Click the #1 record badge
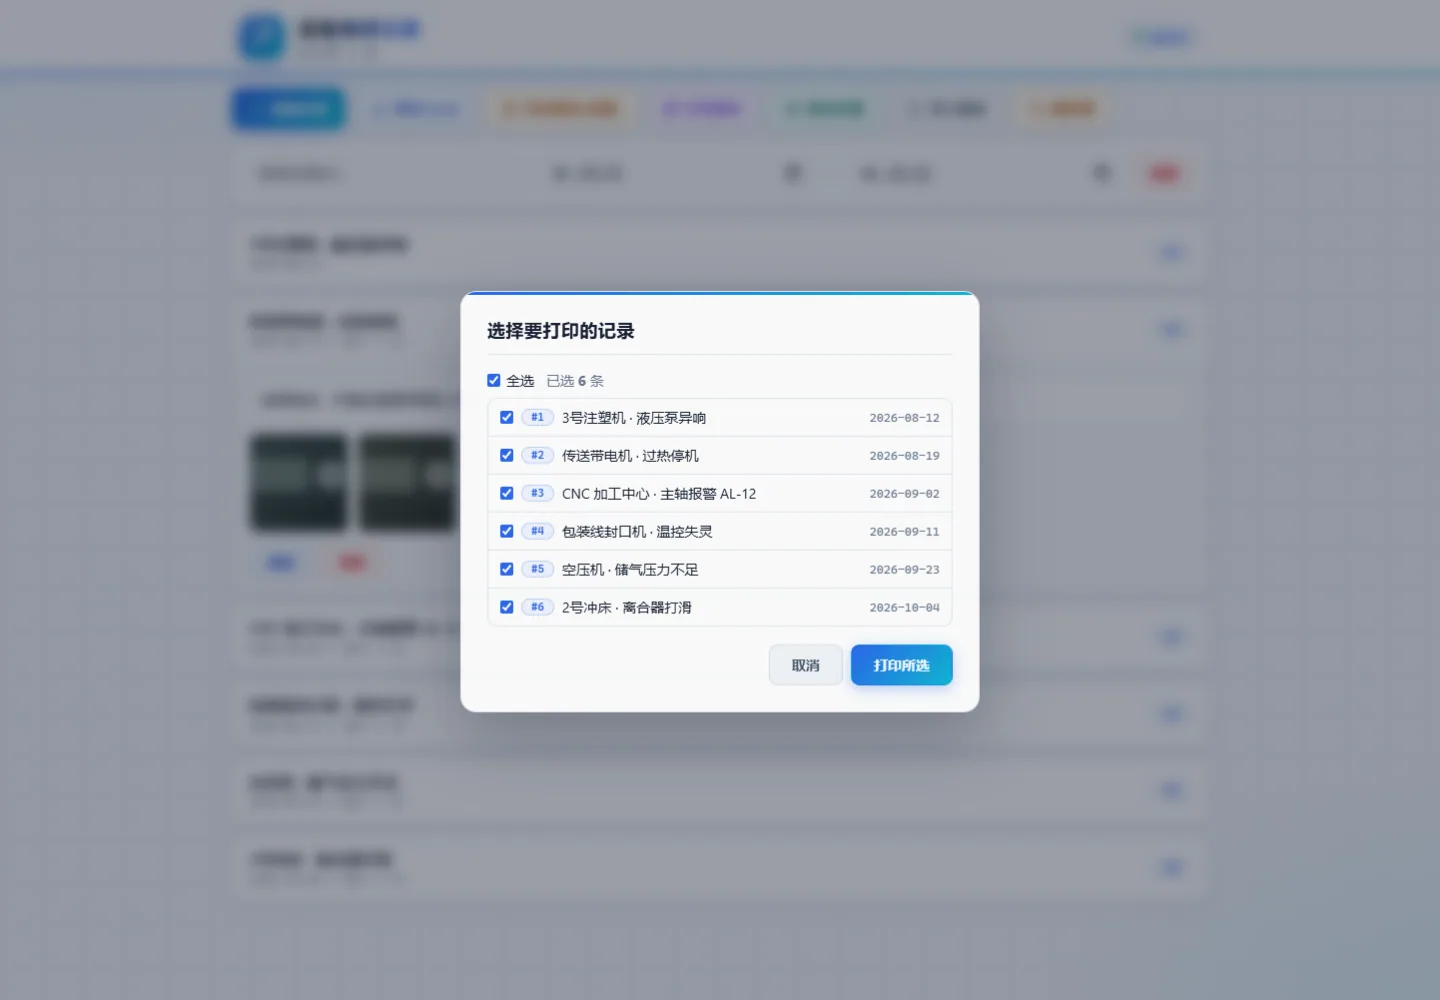The width and height of the screenshot is (1440, 1000). click(538, 417)
